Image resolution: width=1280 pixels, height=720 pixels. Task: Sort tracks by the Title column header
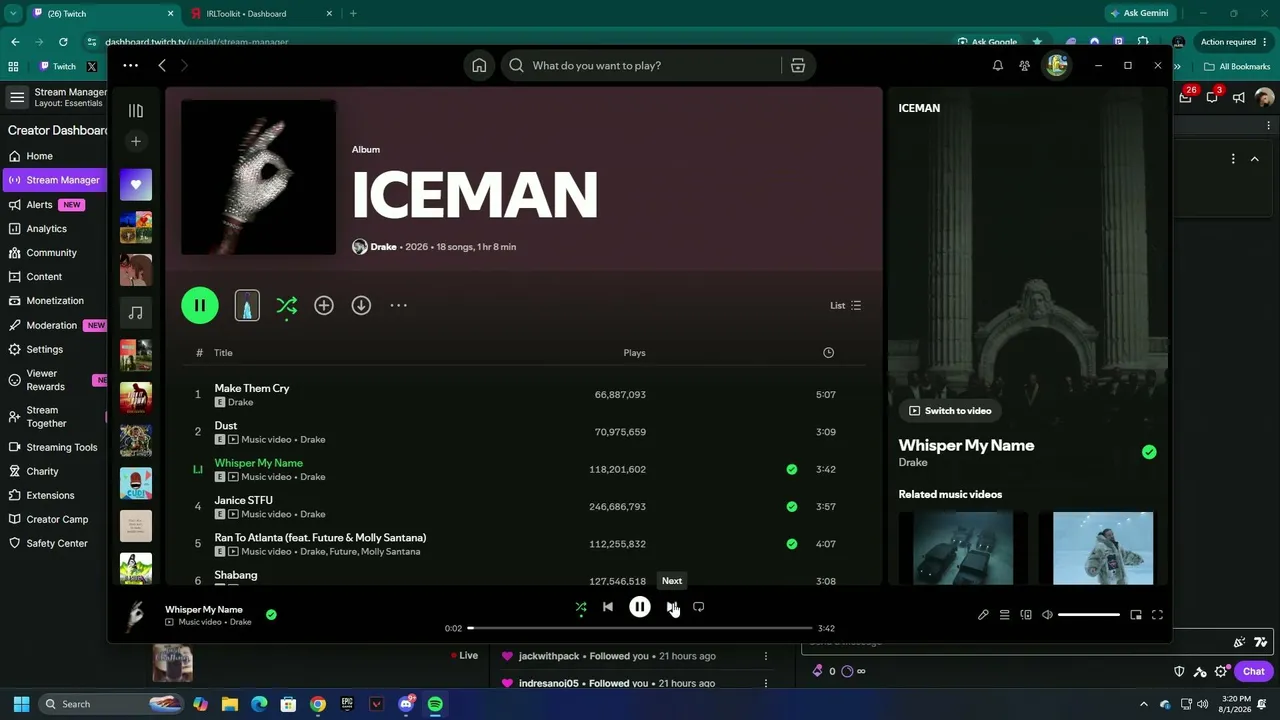223,353
